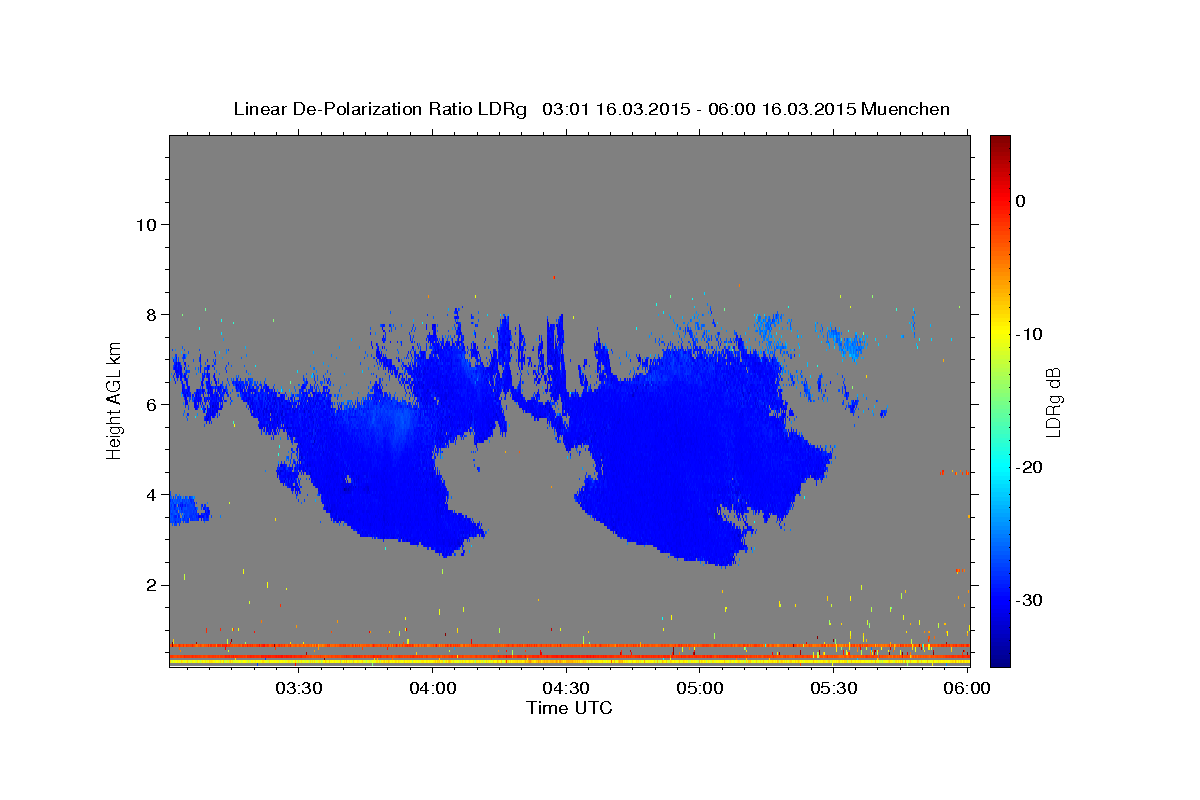This screenshot has height=800, width=1200.
Task: Click the 'Time UTC' axis label
Action: point(569,708)
